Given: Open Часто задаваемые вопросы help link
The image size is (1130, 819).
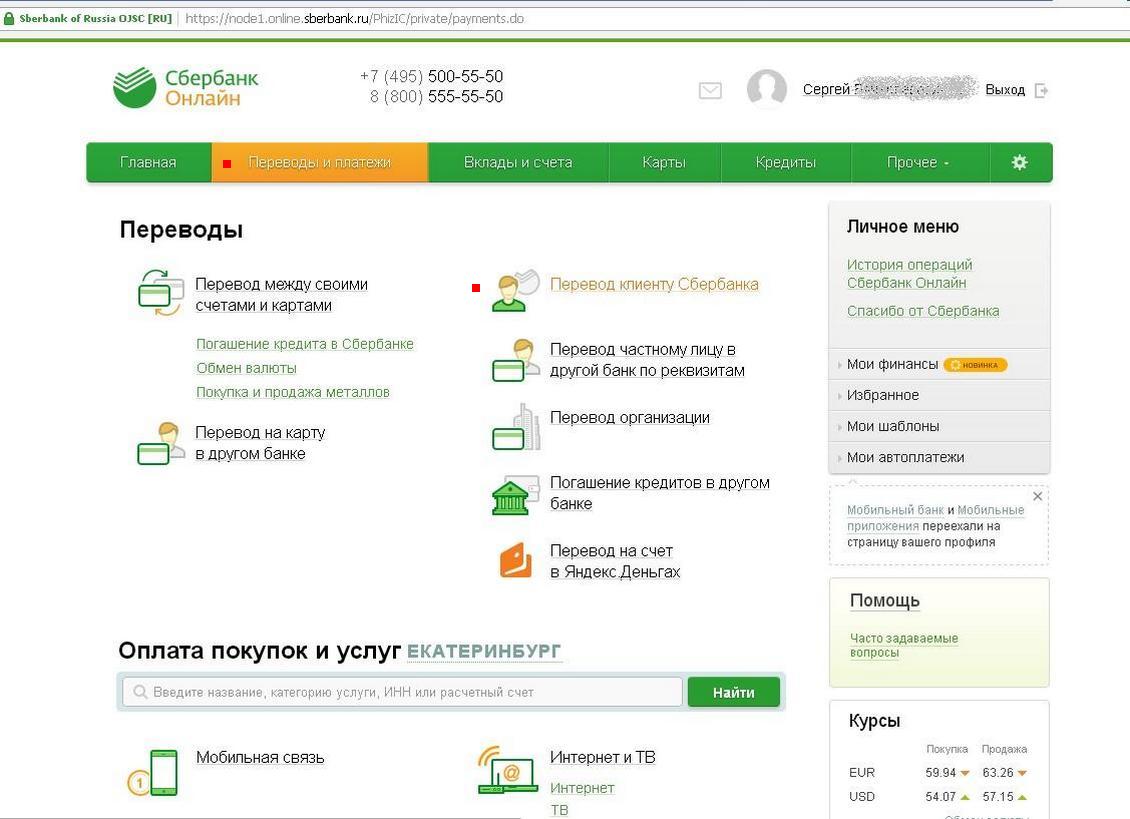Looking at the screenshot, I should pos(904,645).
